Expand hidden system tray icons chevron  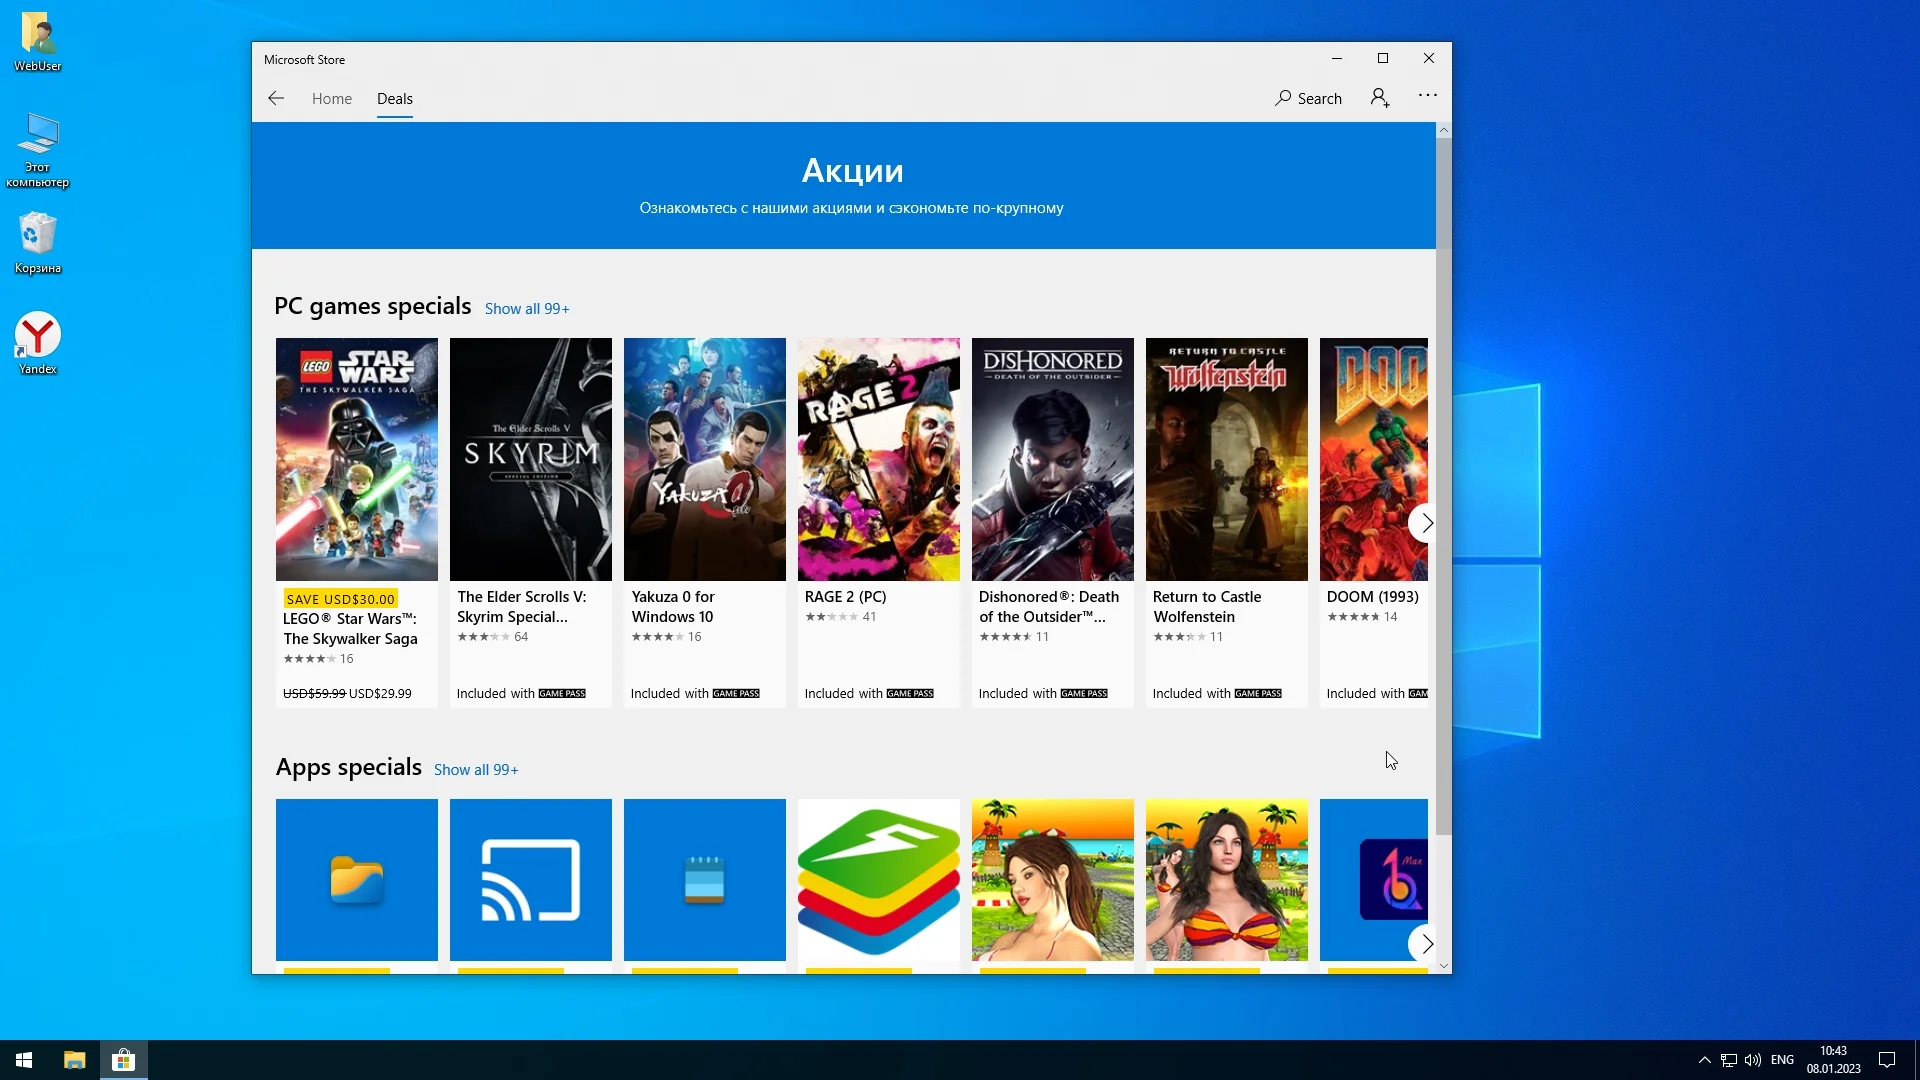[x=1704, y=1060]
